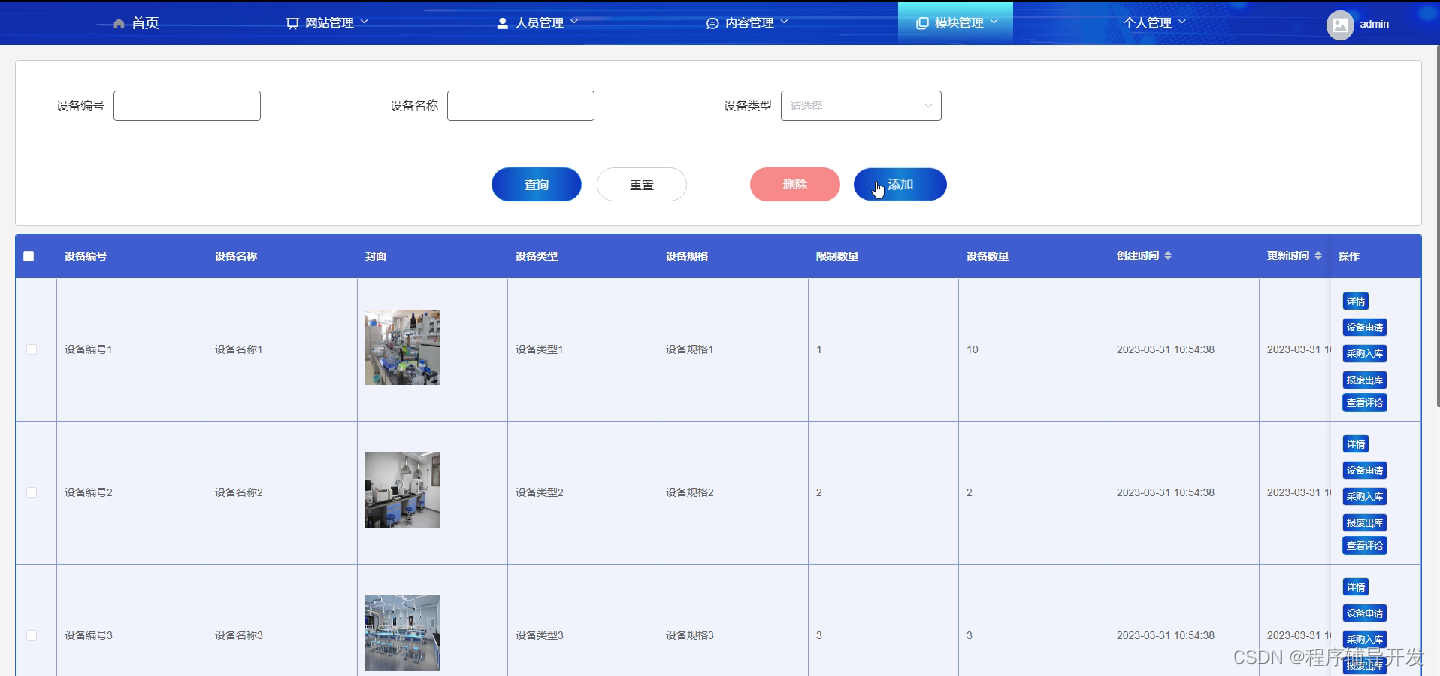Click 详情 for the 设备编号2 row
Viewport: 1440px width, 676px height.
click(1356, 445)
